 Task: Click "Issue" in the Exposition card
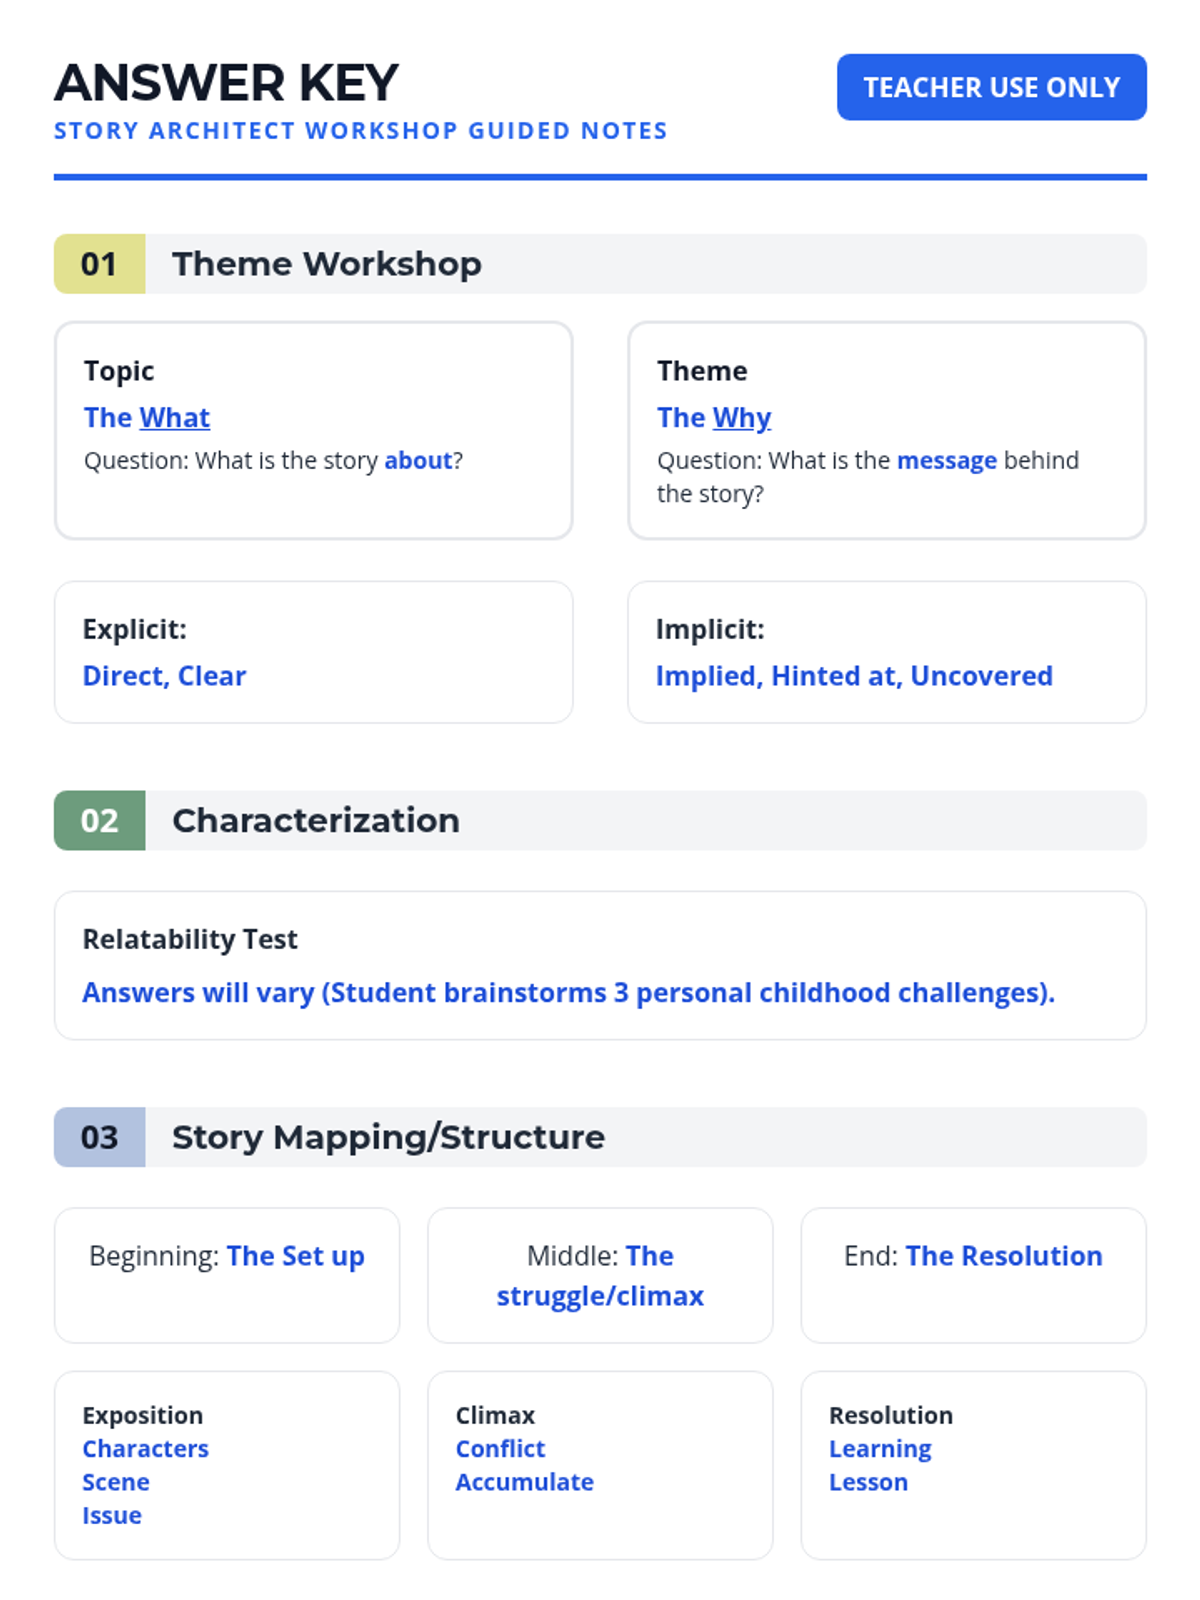[112, 1515]
